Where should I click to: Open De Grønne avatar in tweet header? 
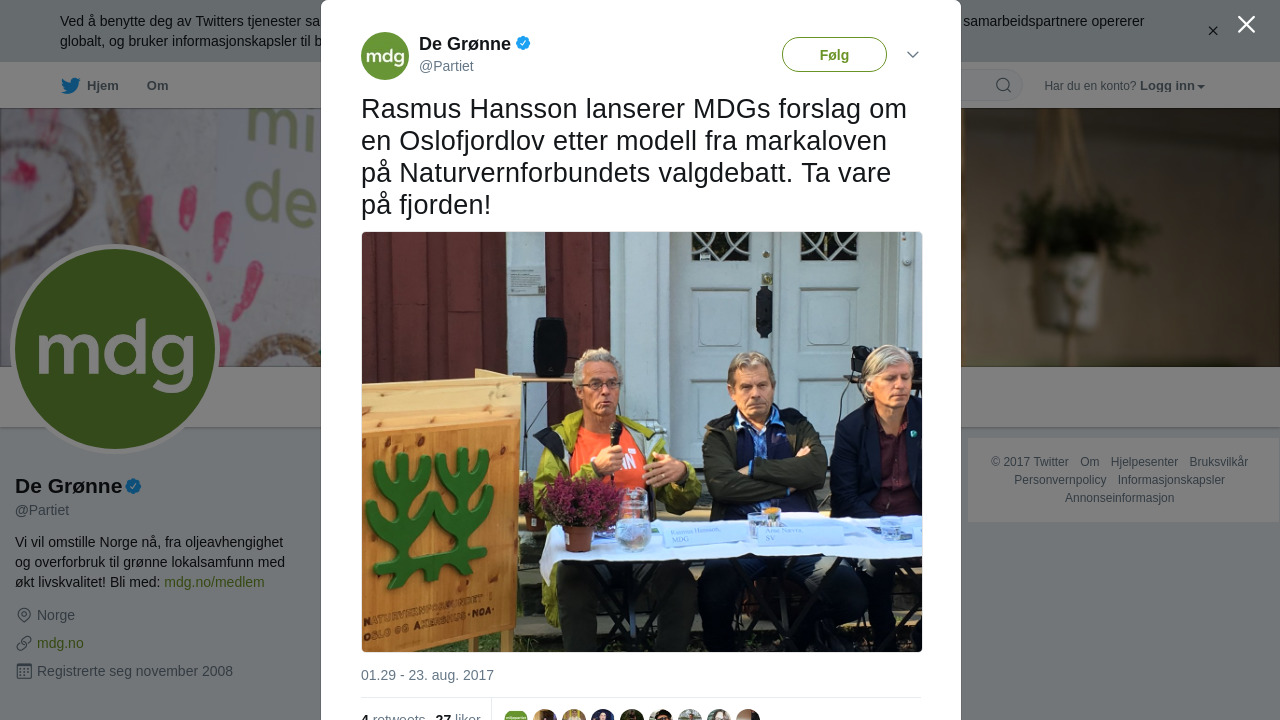pos(385,56)
